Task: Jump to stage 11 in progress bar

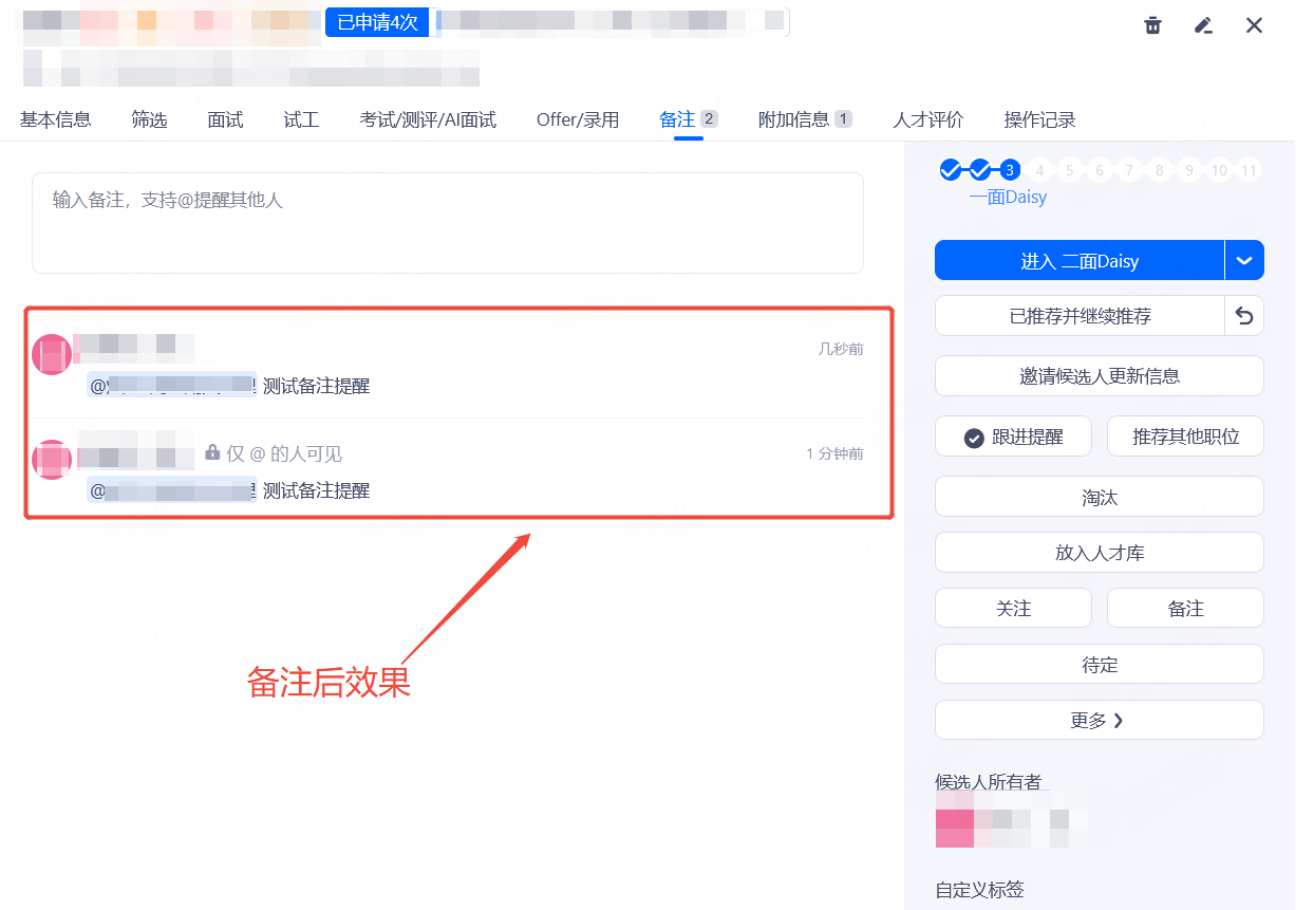Action: (1248, 170)
